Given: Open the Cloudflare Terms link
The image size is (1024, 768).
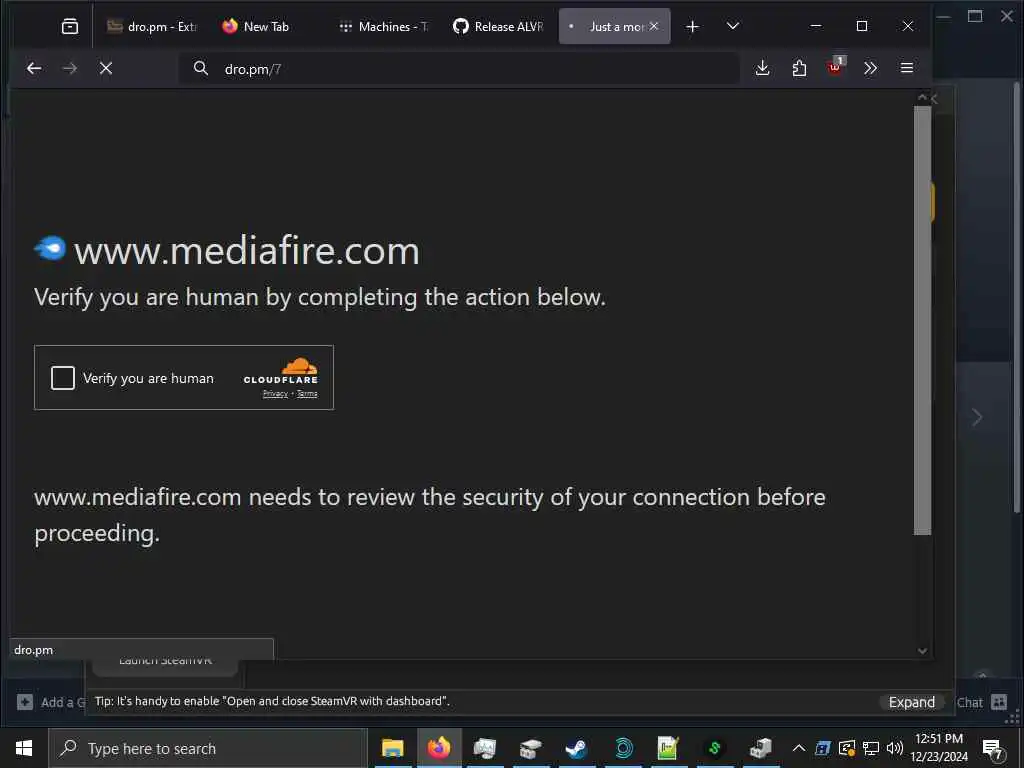Looking at the screenshot, I should click(x=307, y=394).
